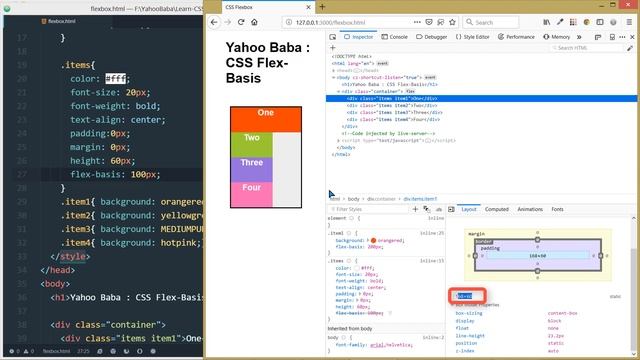Click body in the breadcrumb
640x360 pixels.
tap(353, 199)
